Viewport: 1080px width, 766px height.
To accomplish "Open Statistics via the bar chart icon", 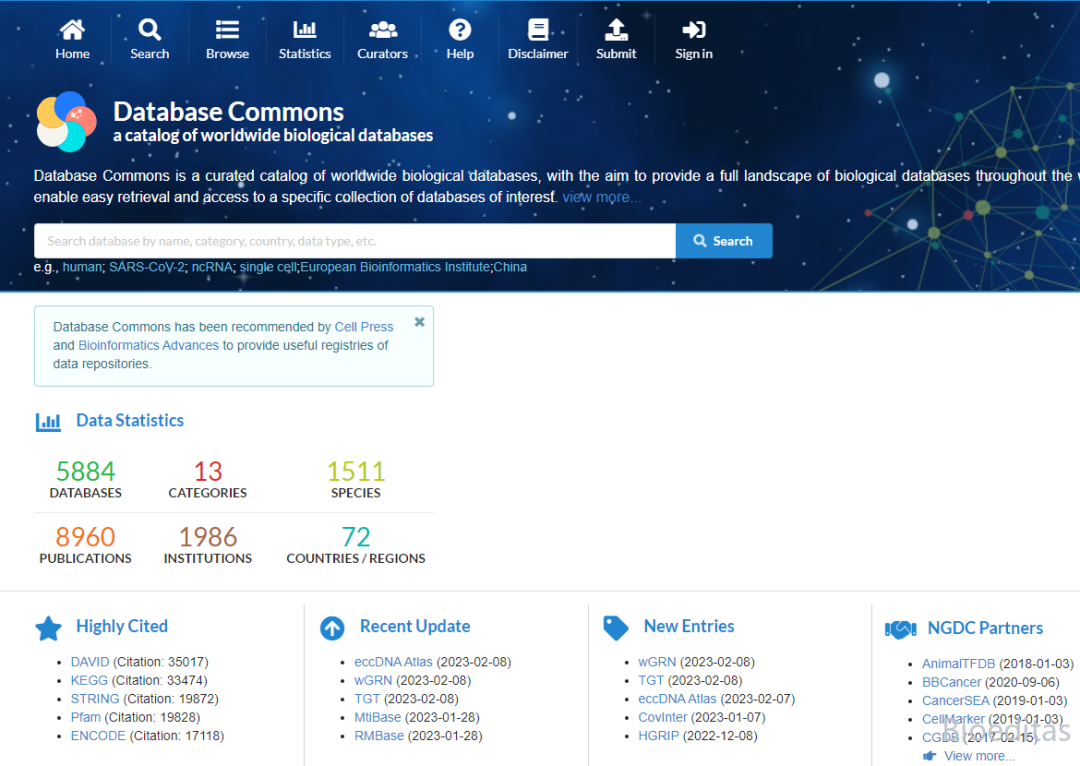I will pyautogui.click(x=304, y=31).
